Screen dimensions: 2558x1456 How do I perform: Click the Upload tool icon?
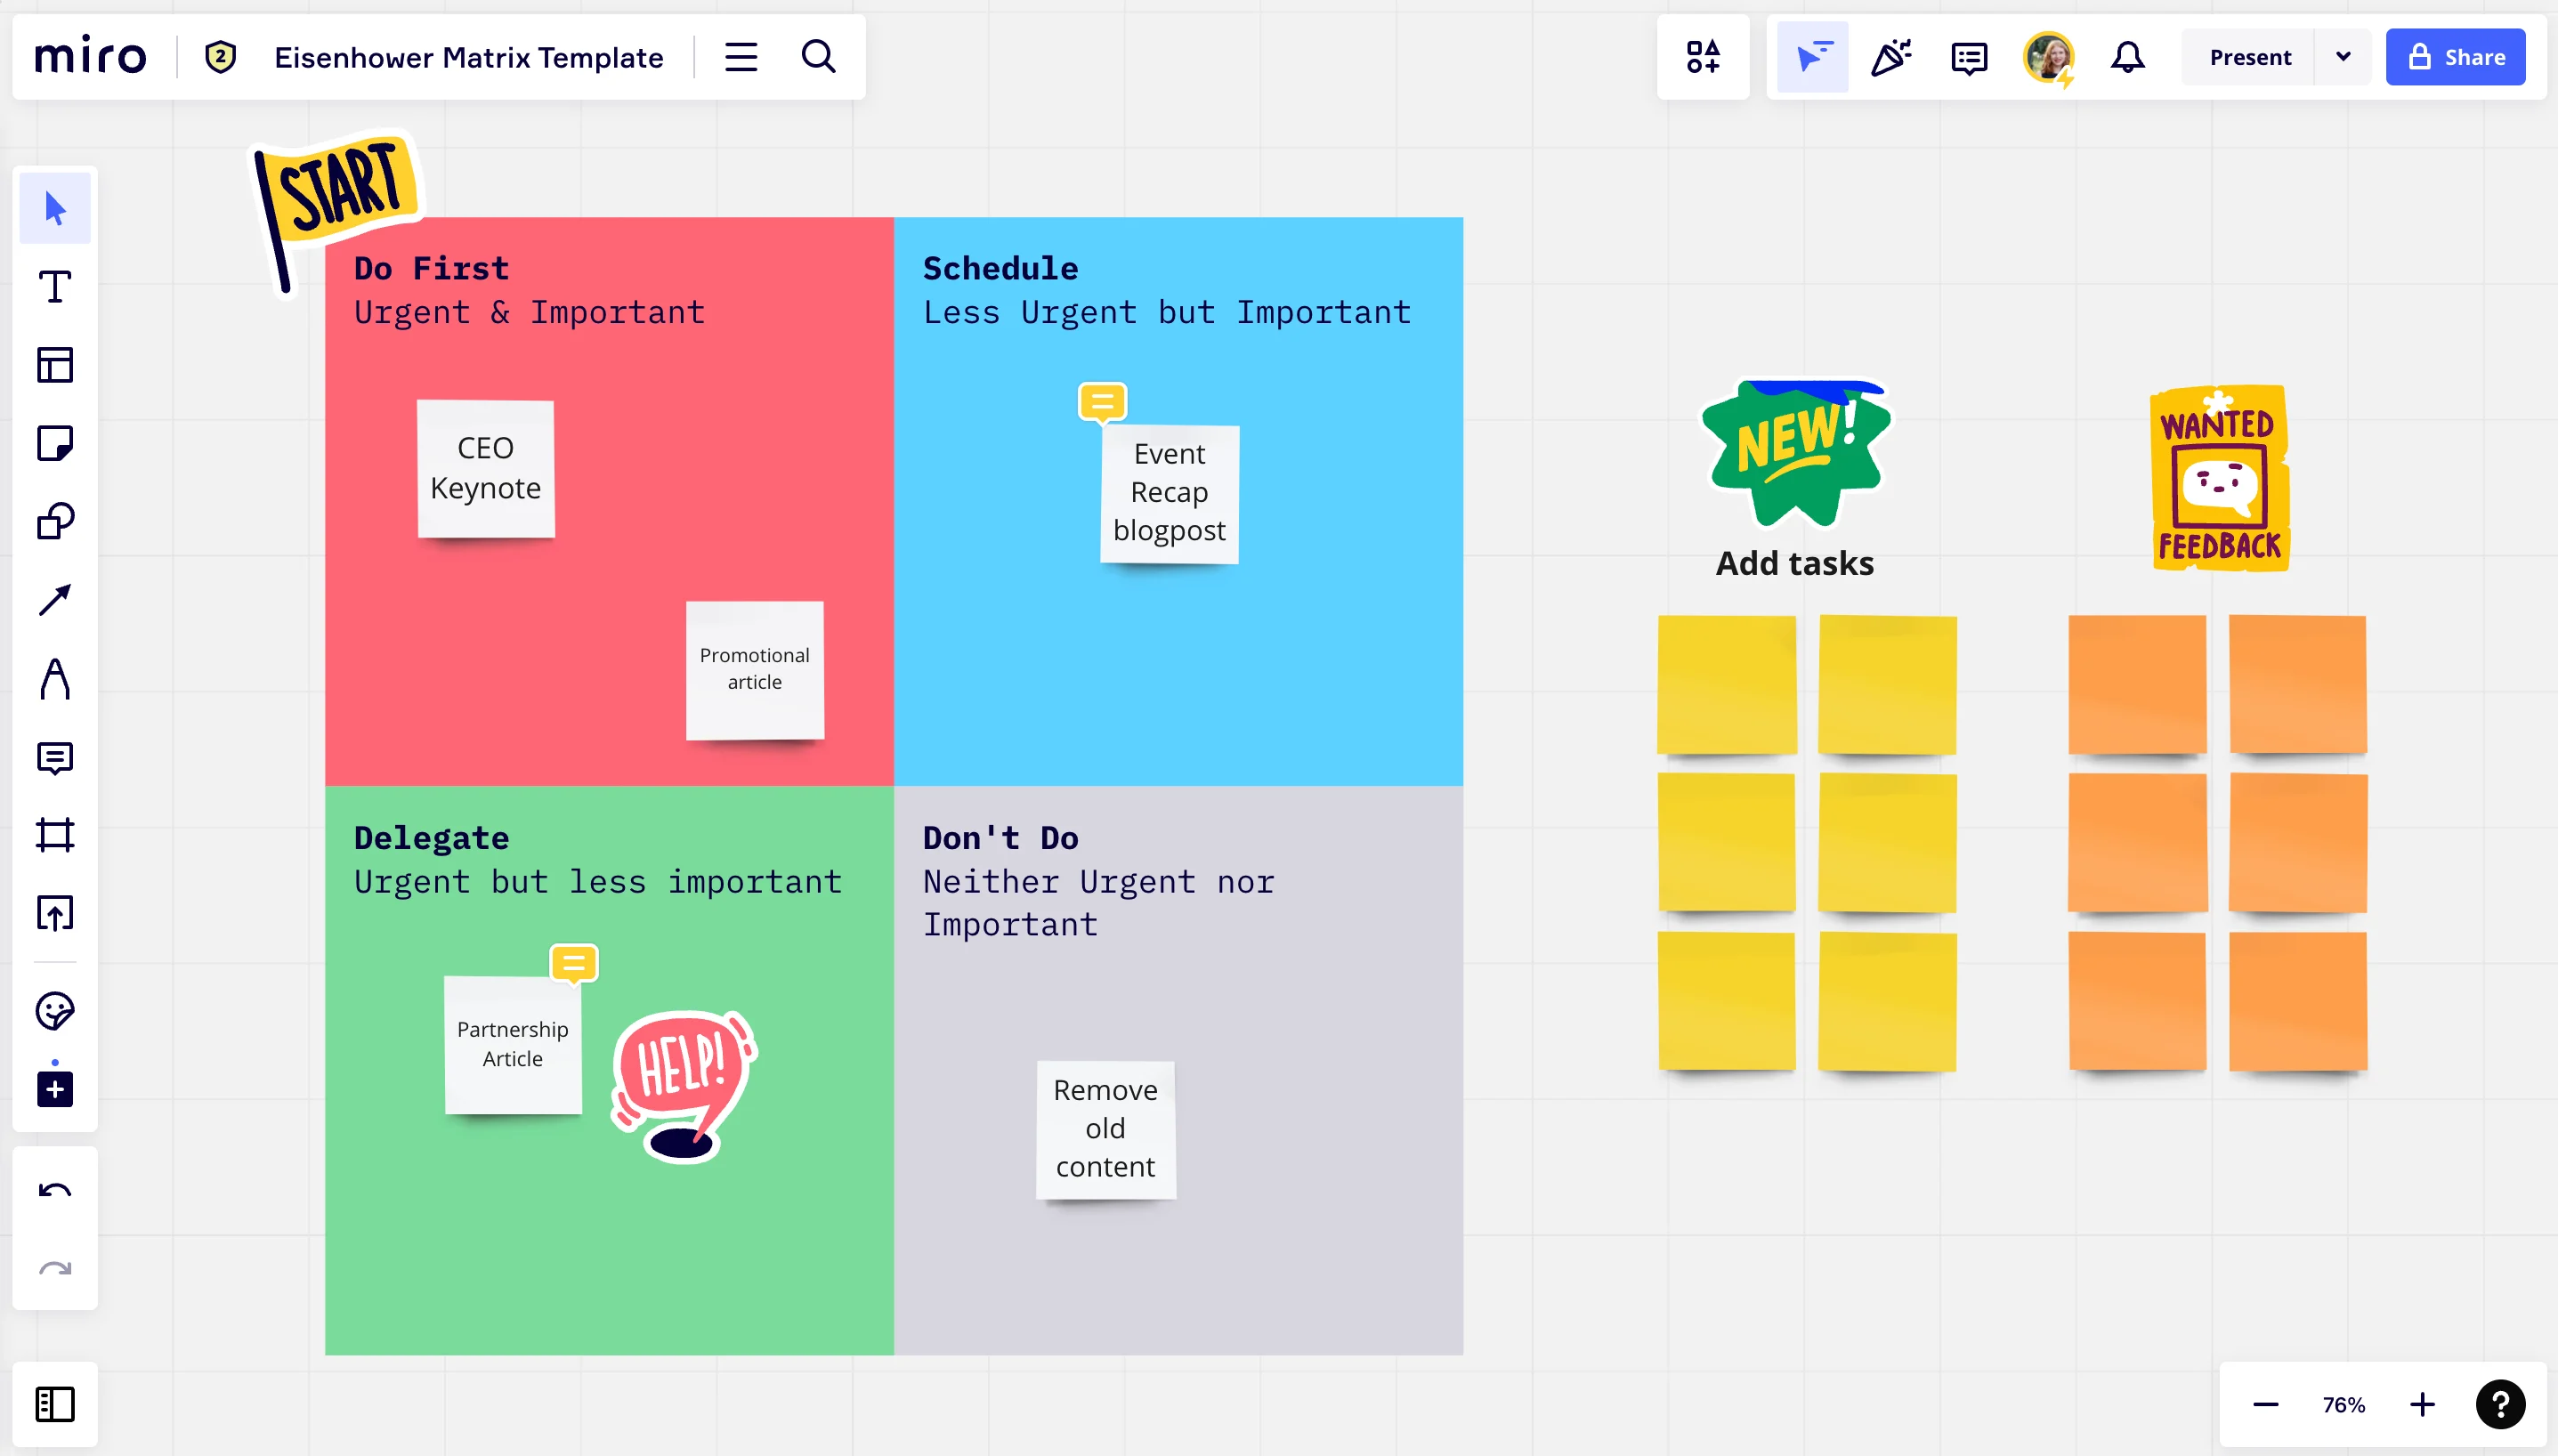pyautogui.click(x=55, y=913)
